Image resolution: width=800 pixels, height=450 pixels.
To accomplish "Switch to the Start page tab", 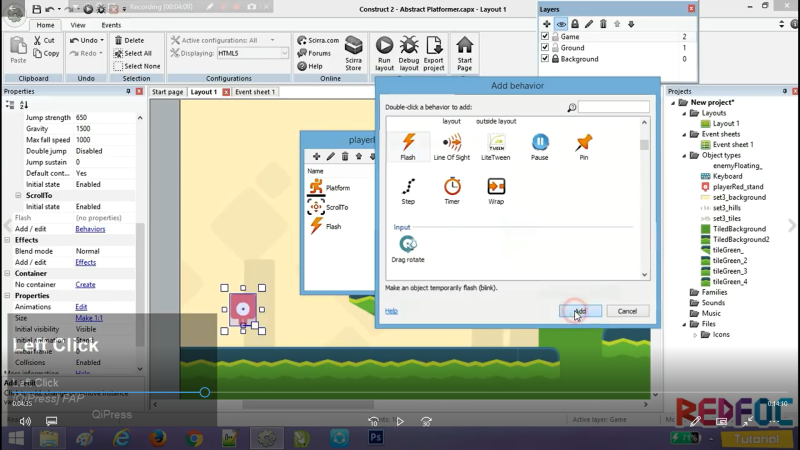I will pyautogui.click(x=167, y=92).
